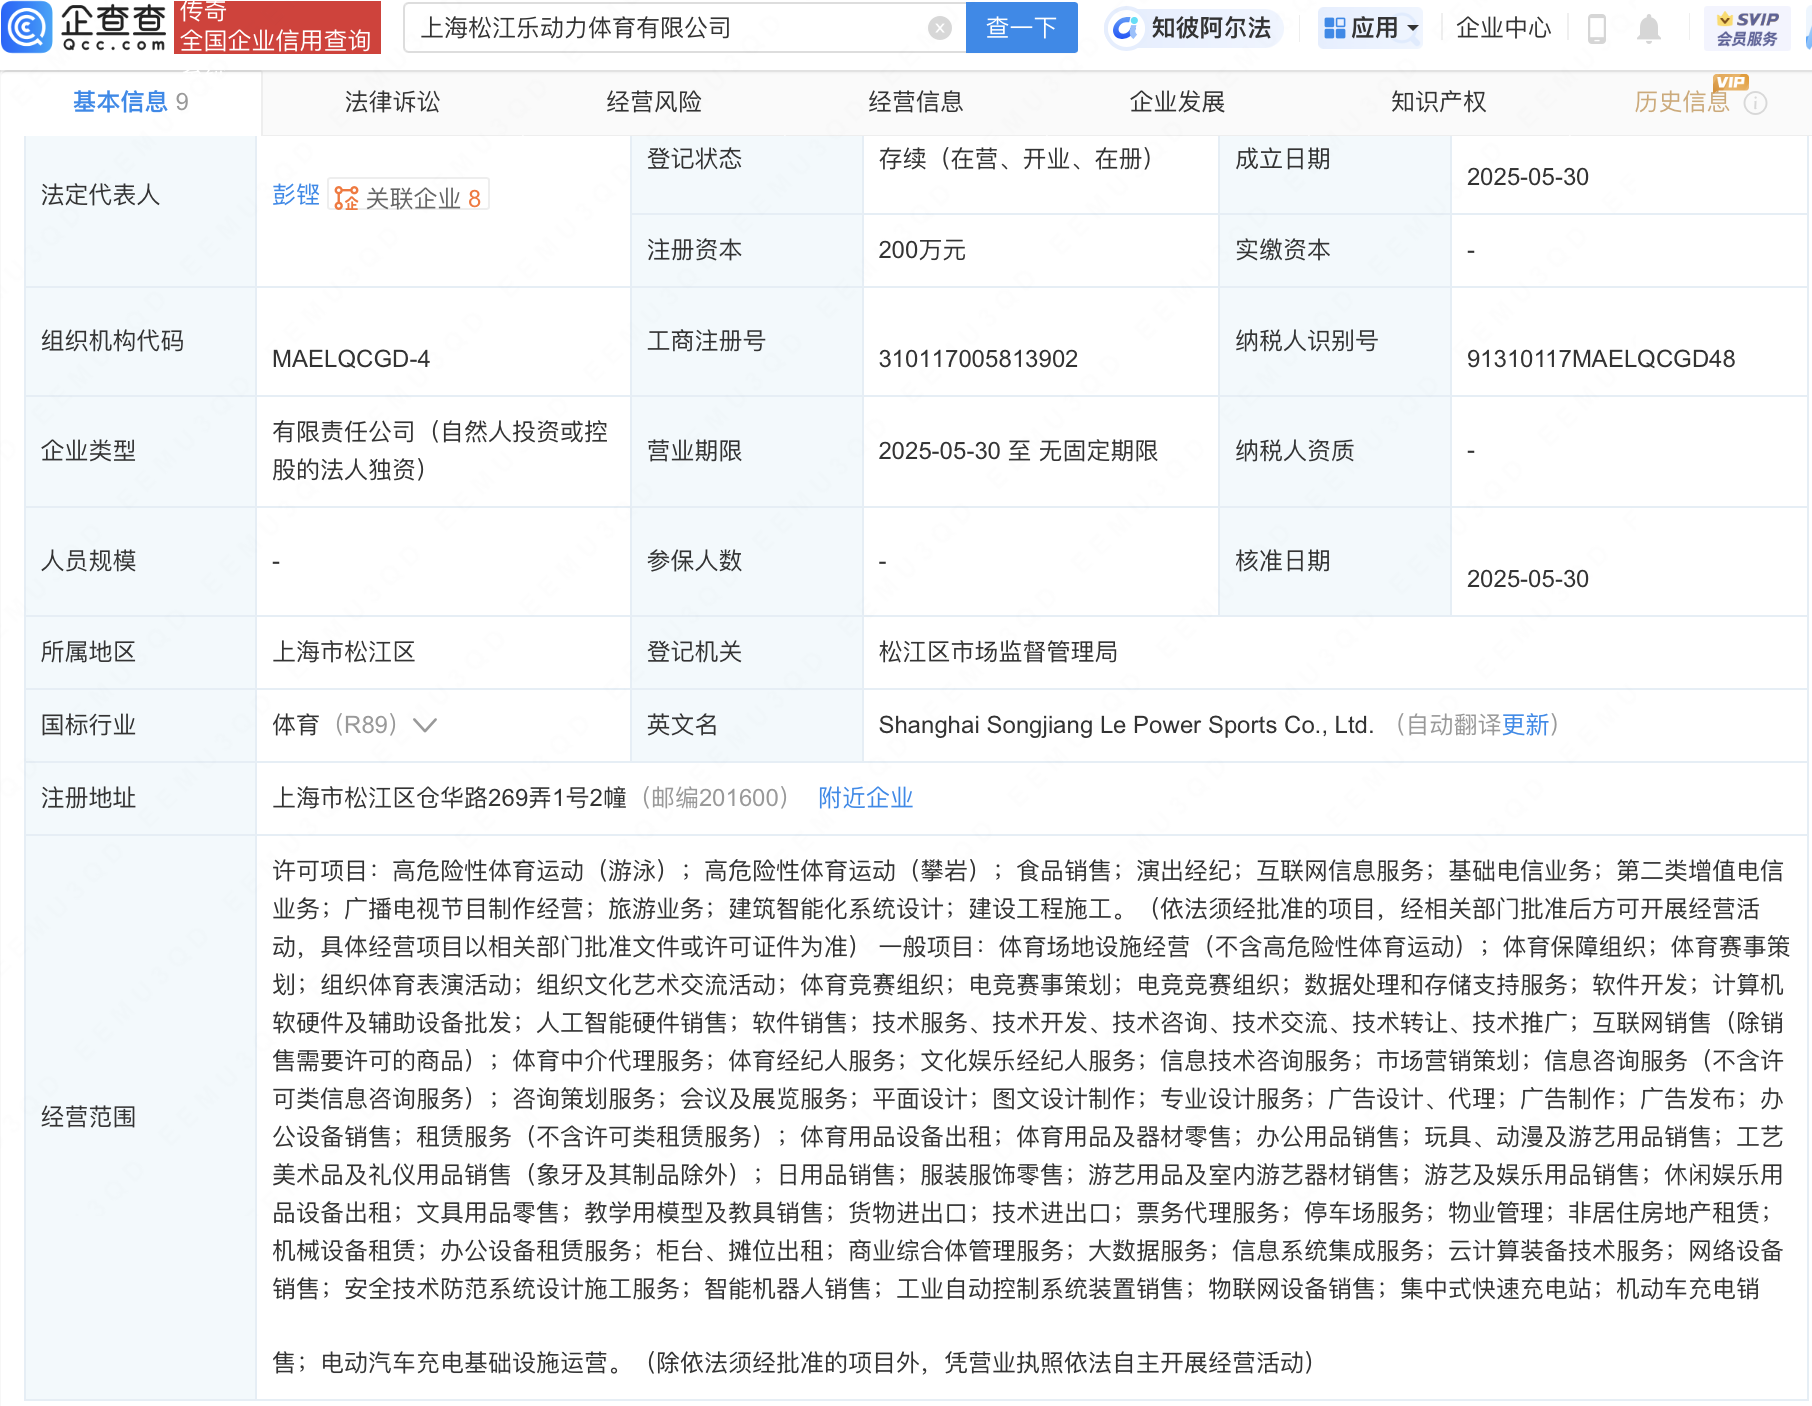Open legal representative 彭铿 link
Viewport: 1812px width, 1406px height.
tap(295, 195)
